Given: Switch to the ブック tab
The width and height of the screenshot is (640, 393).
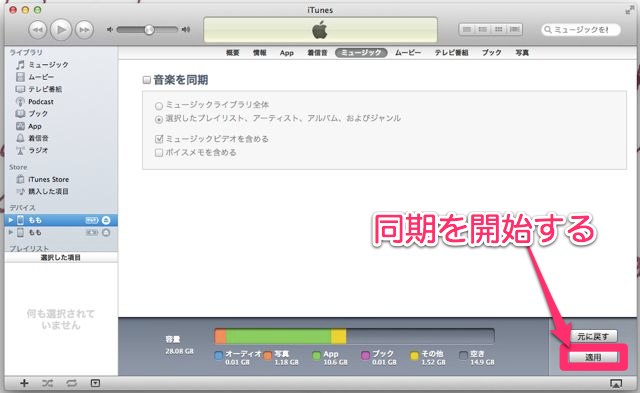Looking at the screenshot, I should (x=491, y=53).
